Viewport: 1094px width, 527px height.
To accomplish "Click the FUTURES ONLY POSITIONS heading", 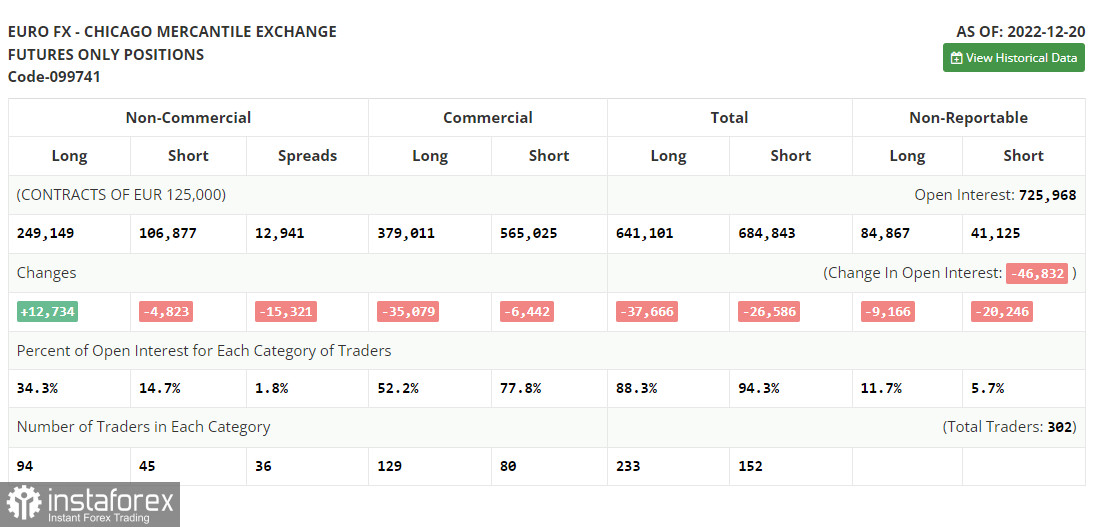I will point(106,54).
